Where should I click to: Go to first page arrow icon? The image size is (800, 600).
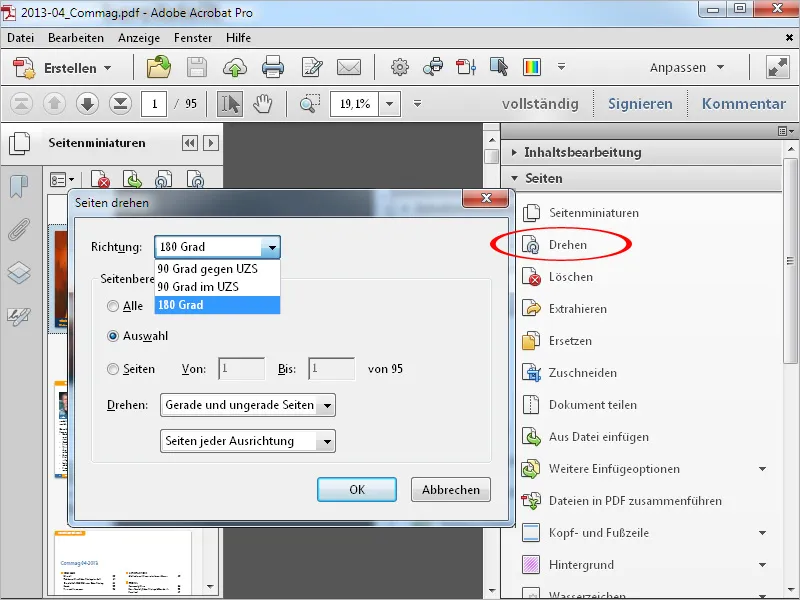pos(21,104)
